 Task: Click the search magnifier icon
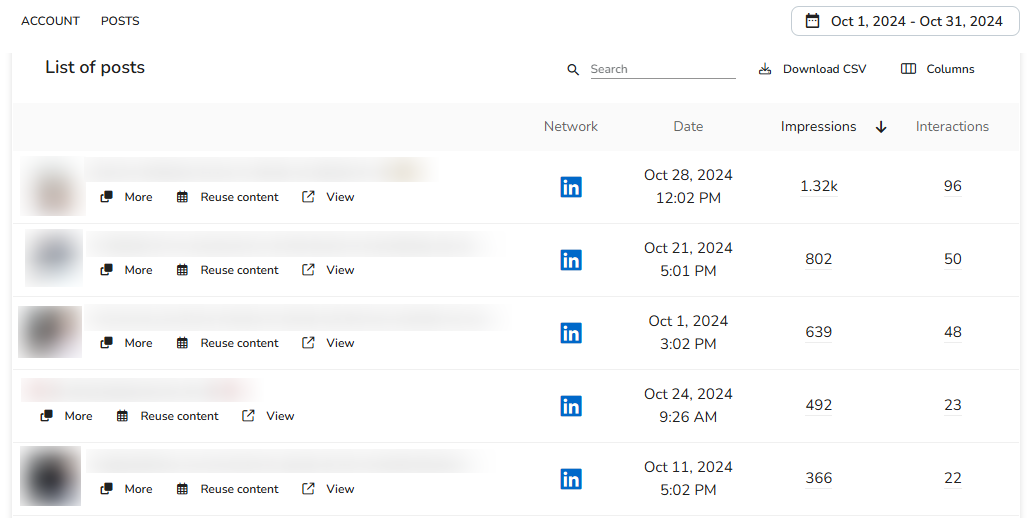tap(573, 70)
